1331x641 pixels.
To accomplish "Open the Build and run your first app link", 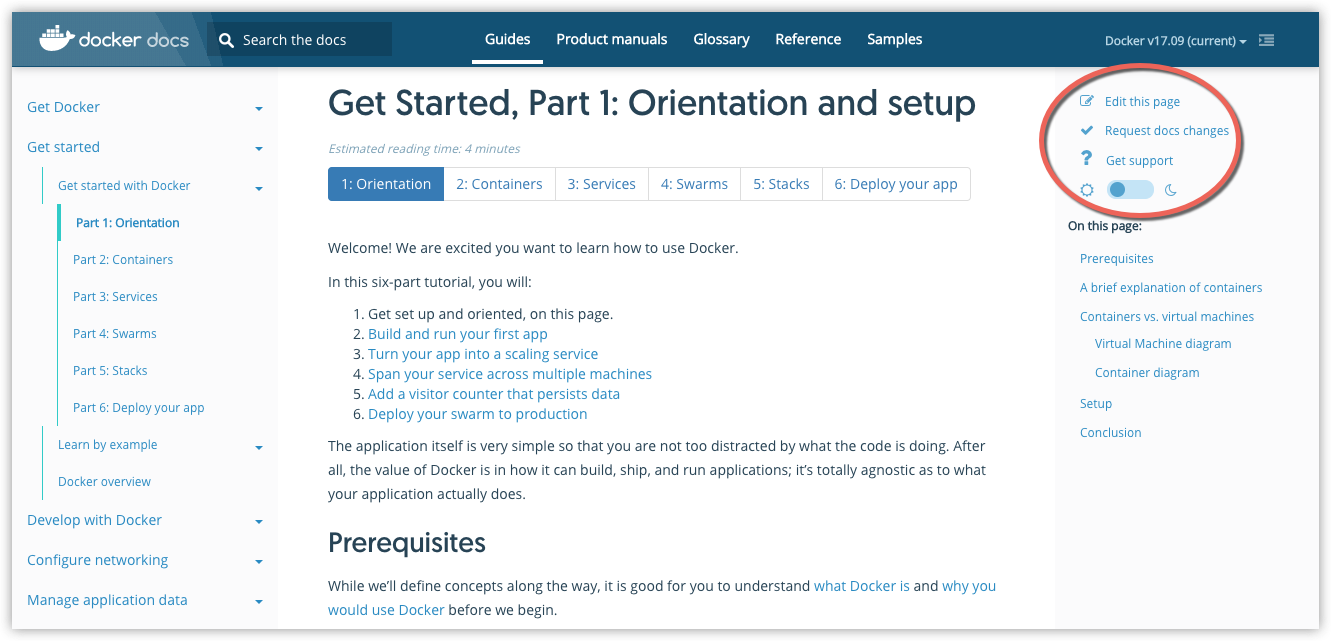I will pos(457,334).
